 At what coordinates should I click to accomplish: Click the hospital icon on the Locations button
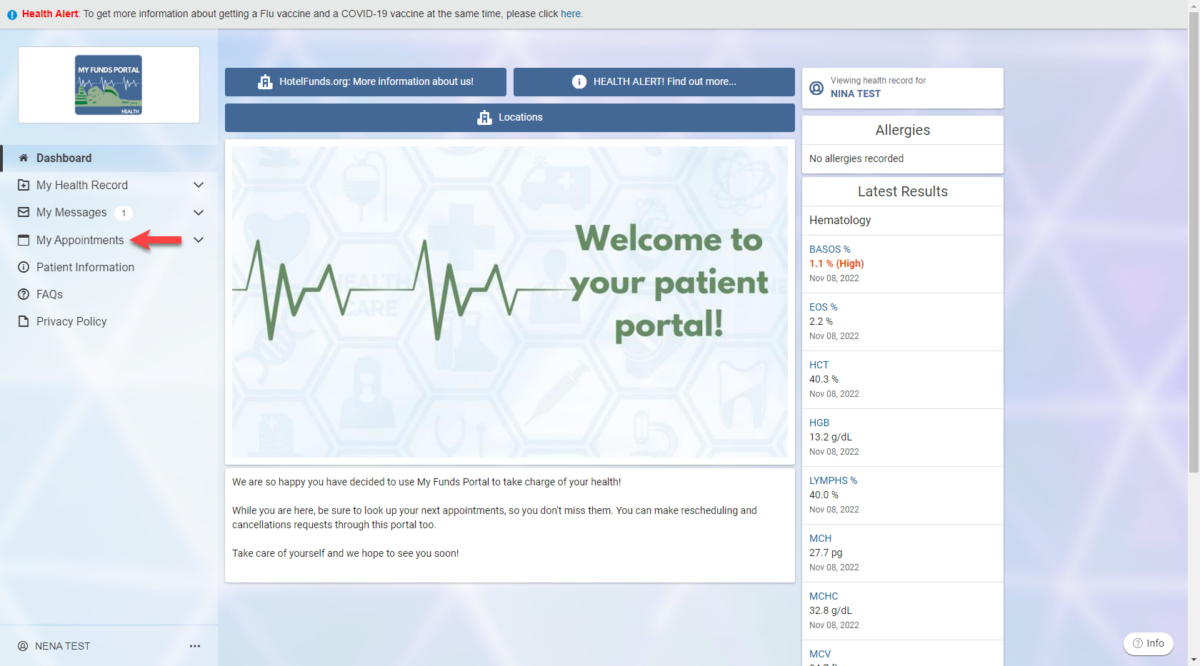tap(485, 117)
